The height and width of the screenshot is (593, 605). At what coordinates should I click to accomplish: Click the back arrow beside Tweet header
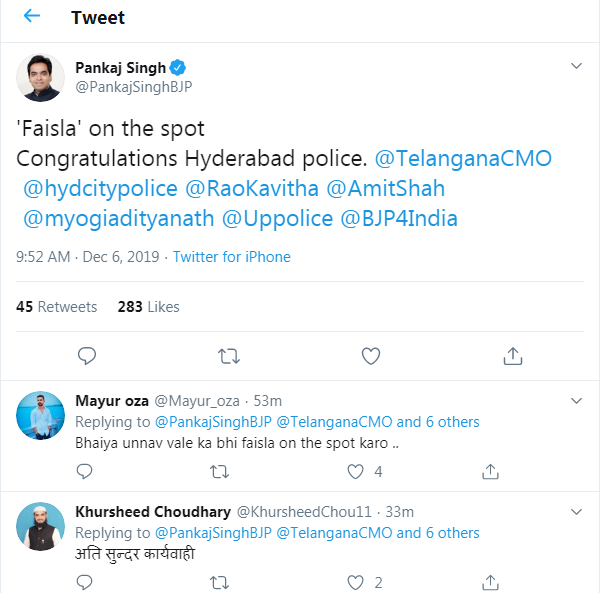pyautogui.click(x=32, y=17)
